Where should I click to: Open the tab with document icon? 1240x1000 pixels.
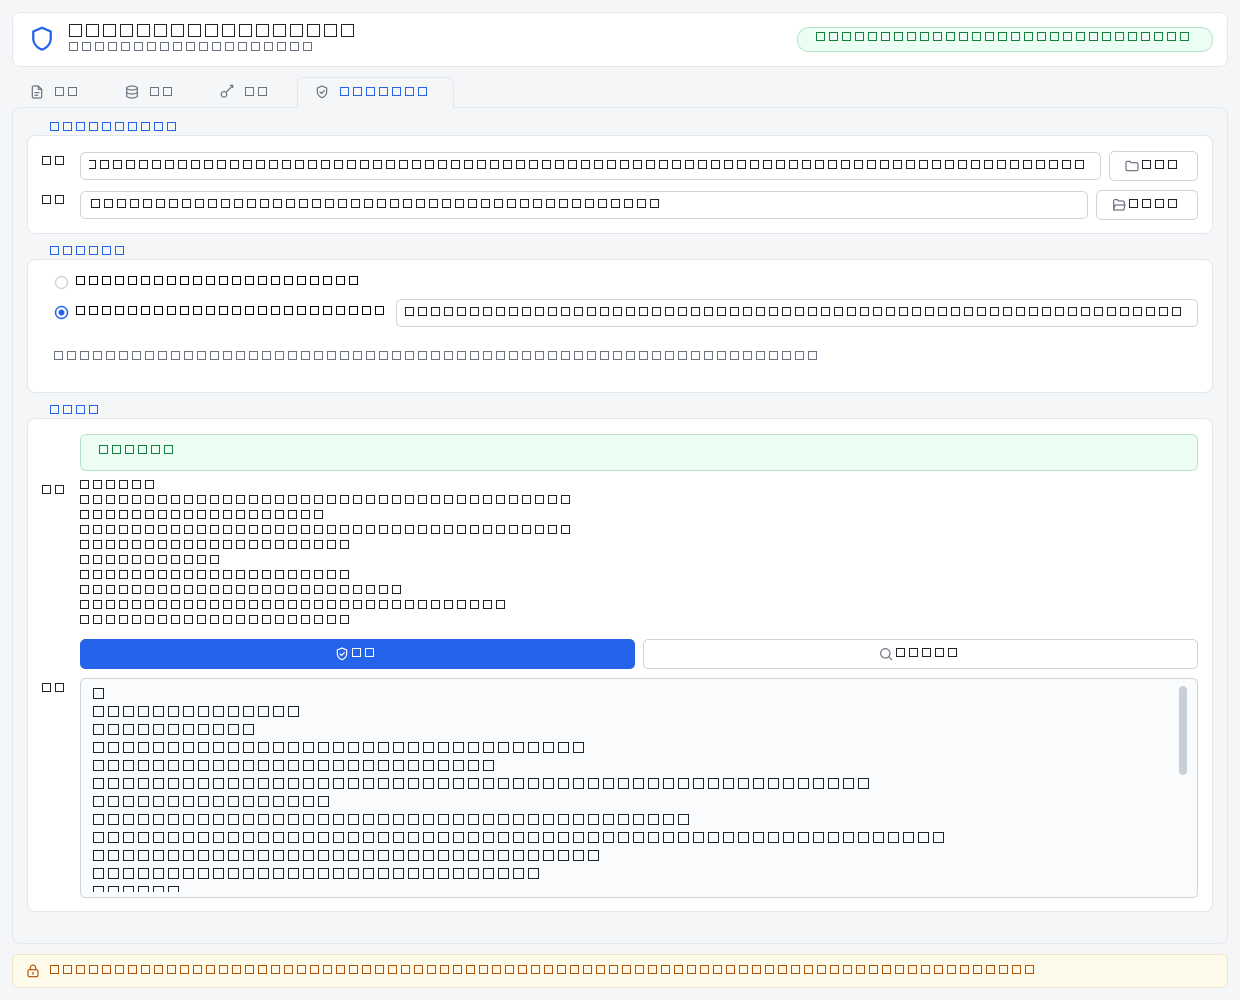[x=54, y=92]
